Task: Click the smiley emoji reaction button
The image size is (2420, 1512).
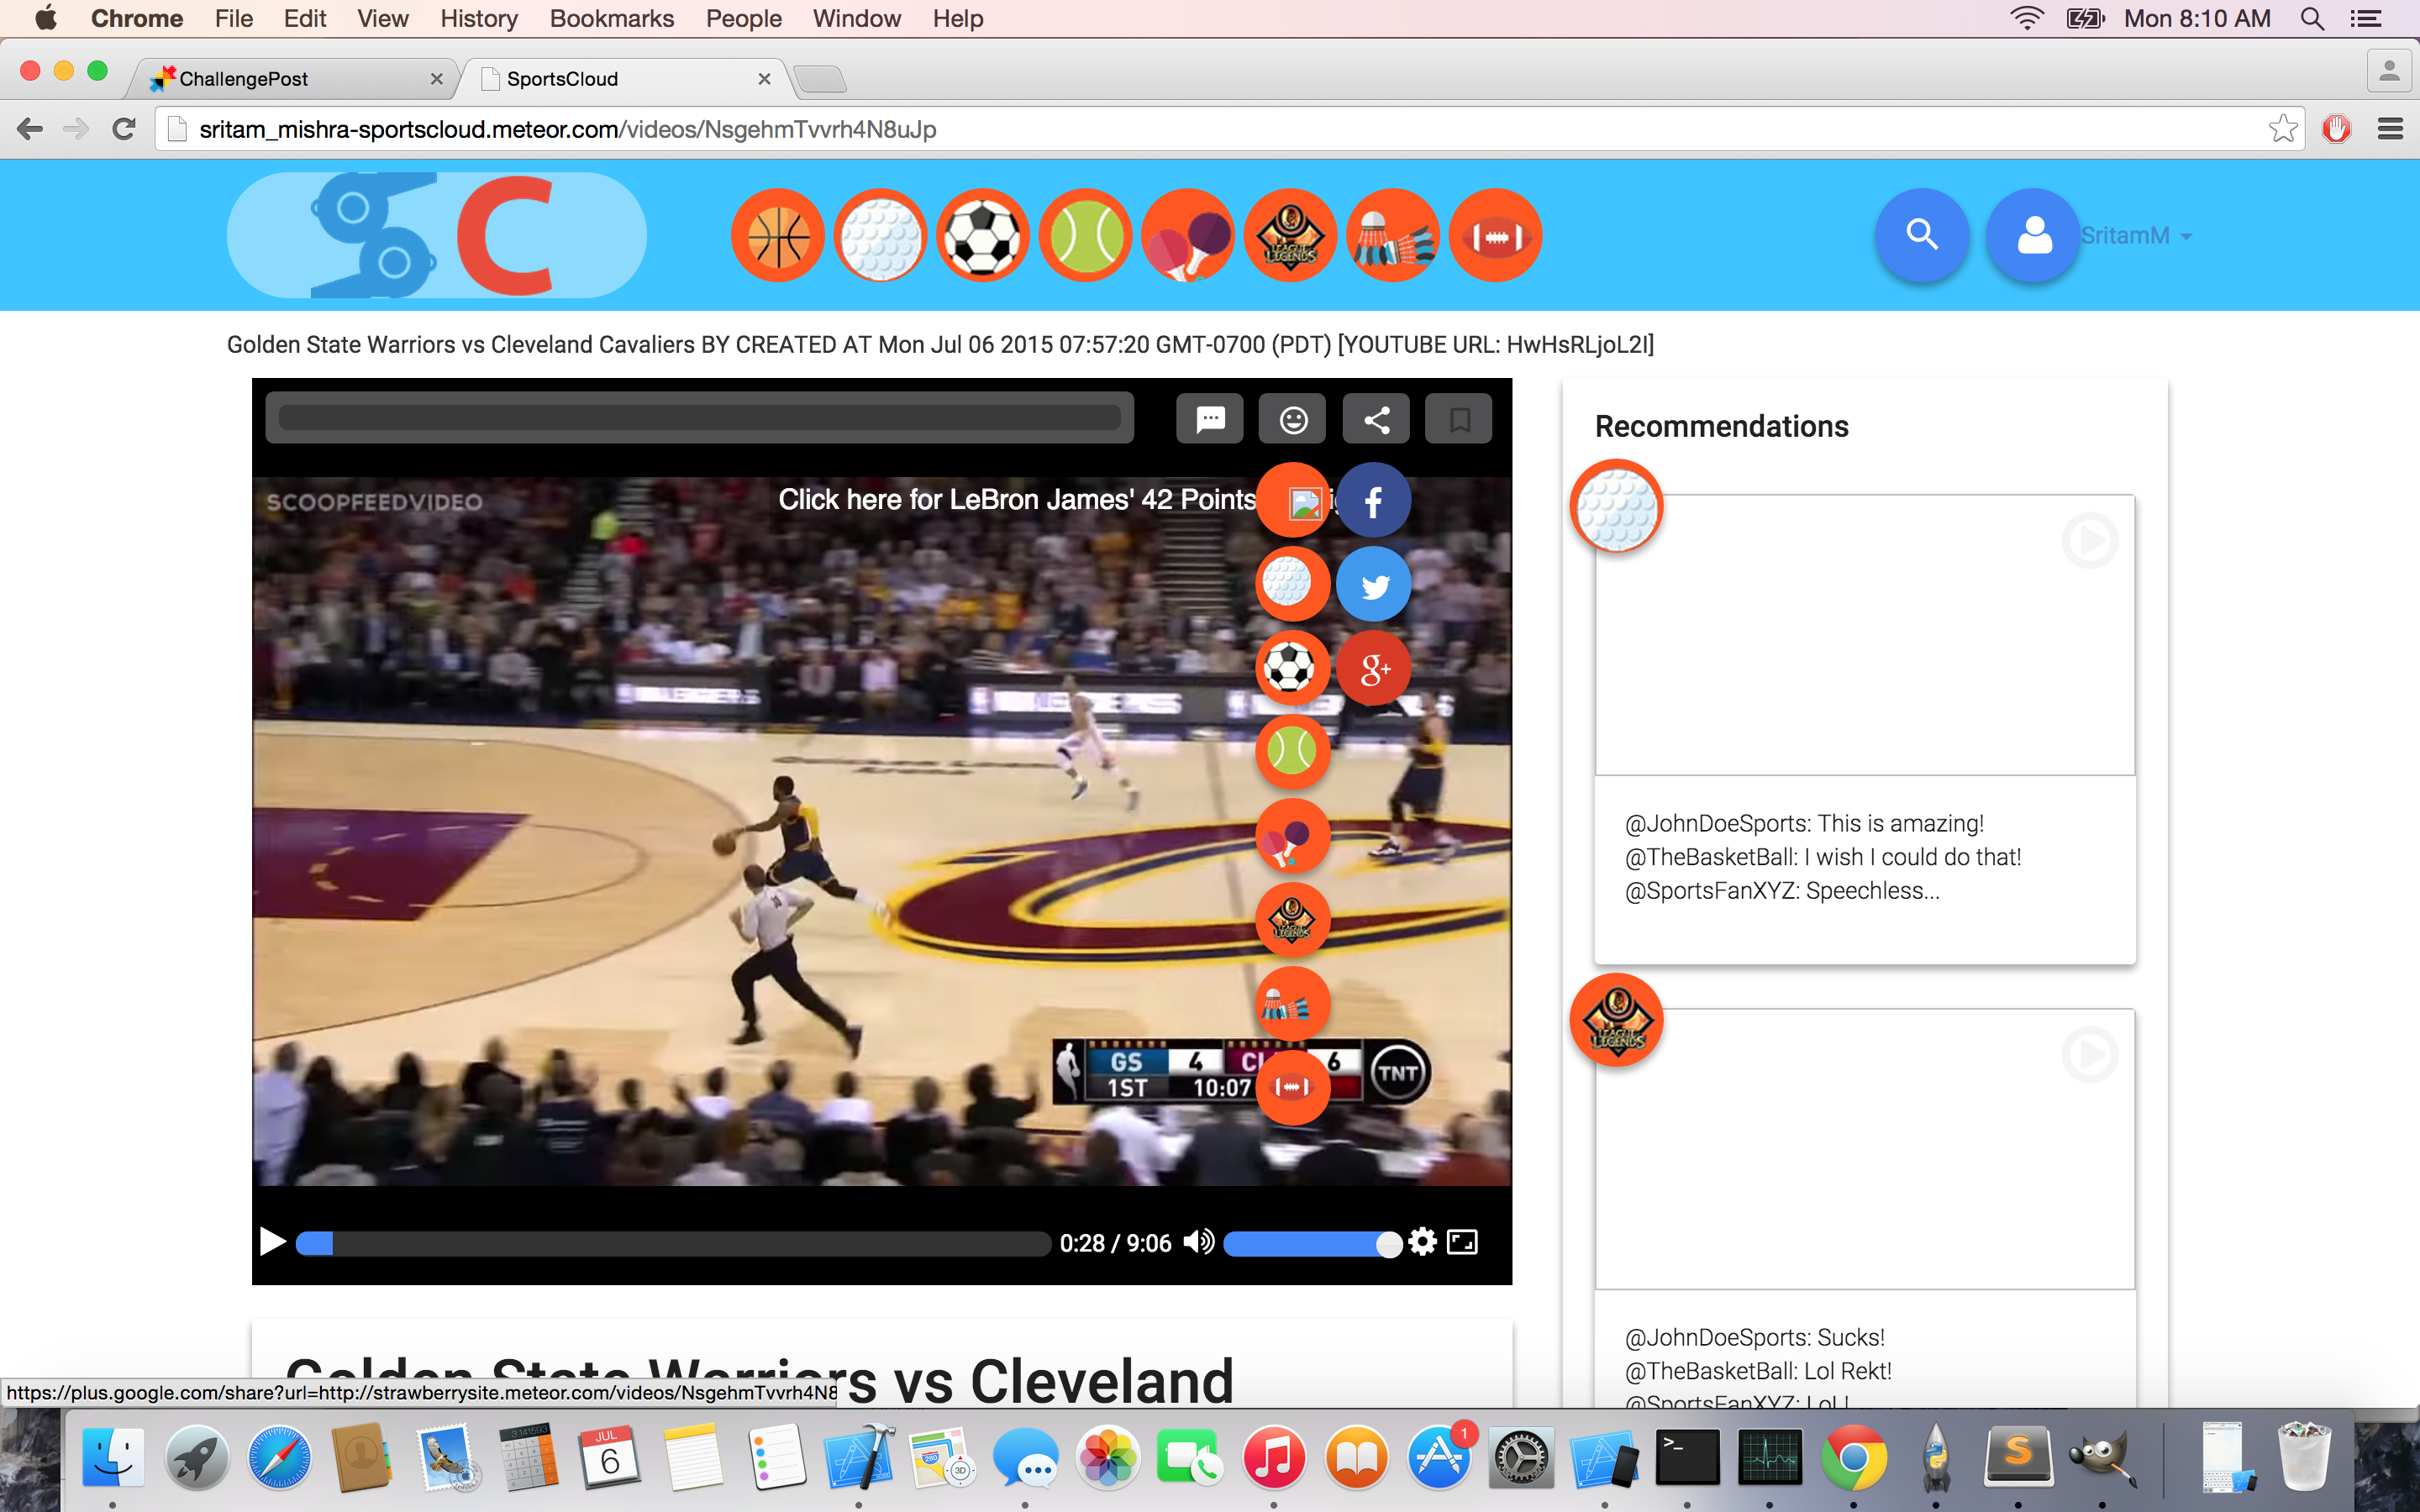Action: coord(1293,419)
